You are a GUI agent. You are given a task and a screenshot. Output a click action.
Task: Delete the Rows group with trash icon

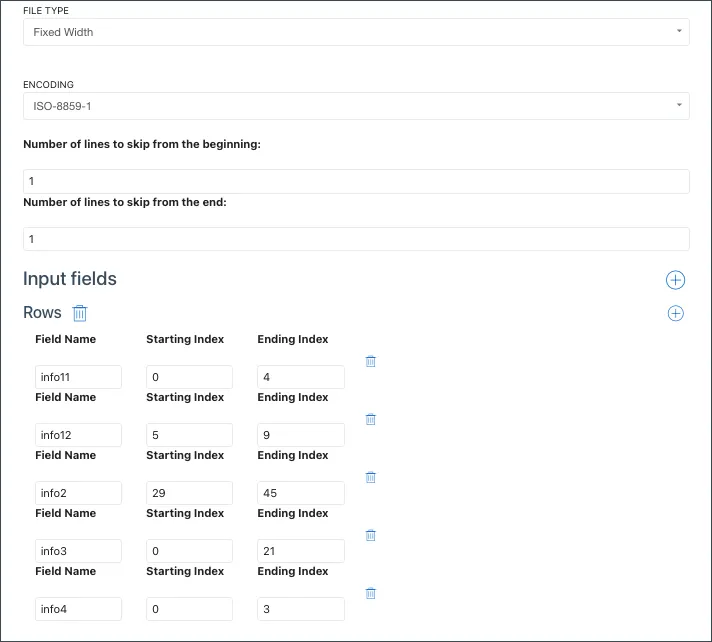click(80, 313)
